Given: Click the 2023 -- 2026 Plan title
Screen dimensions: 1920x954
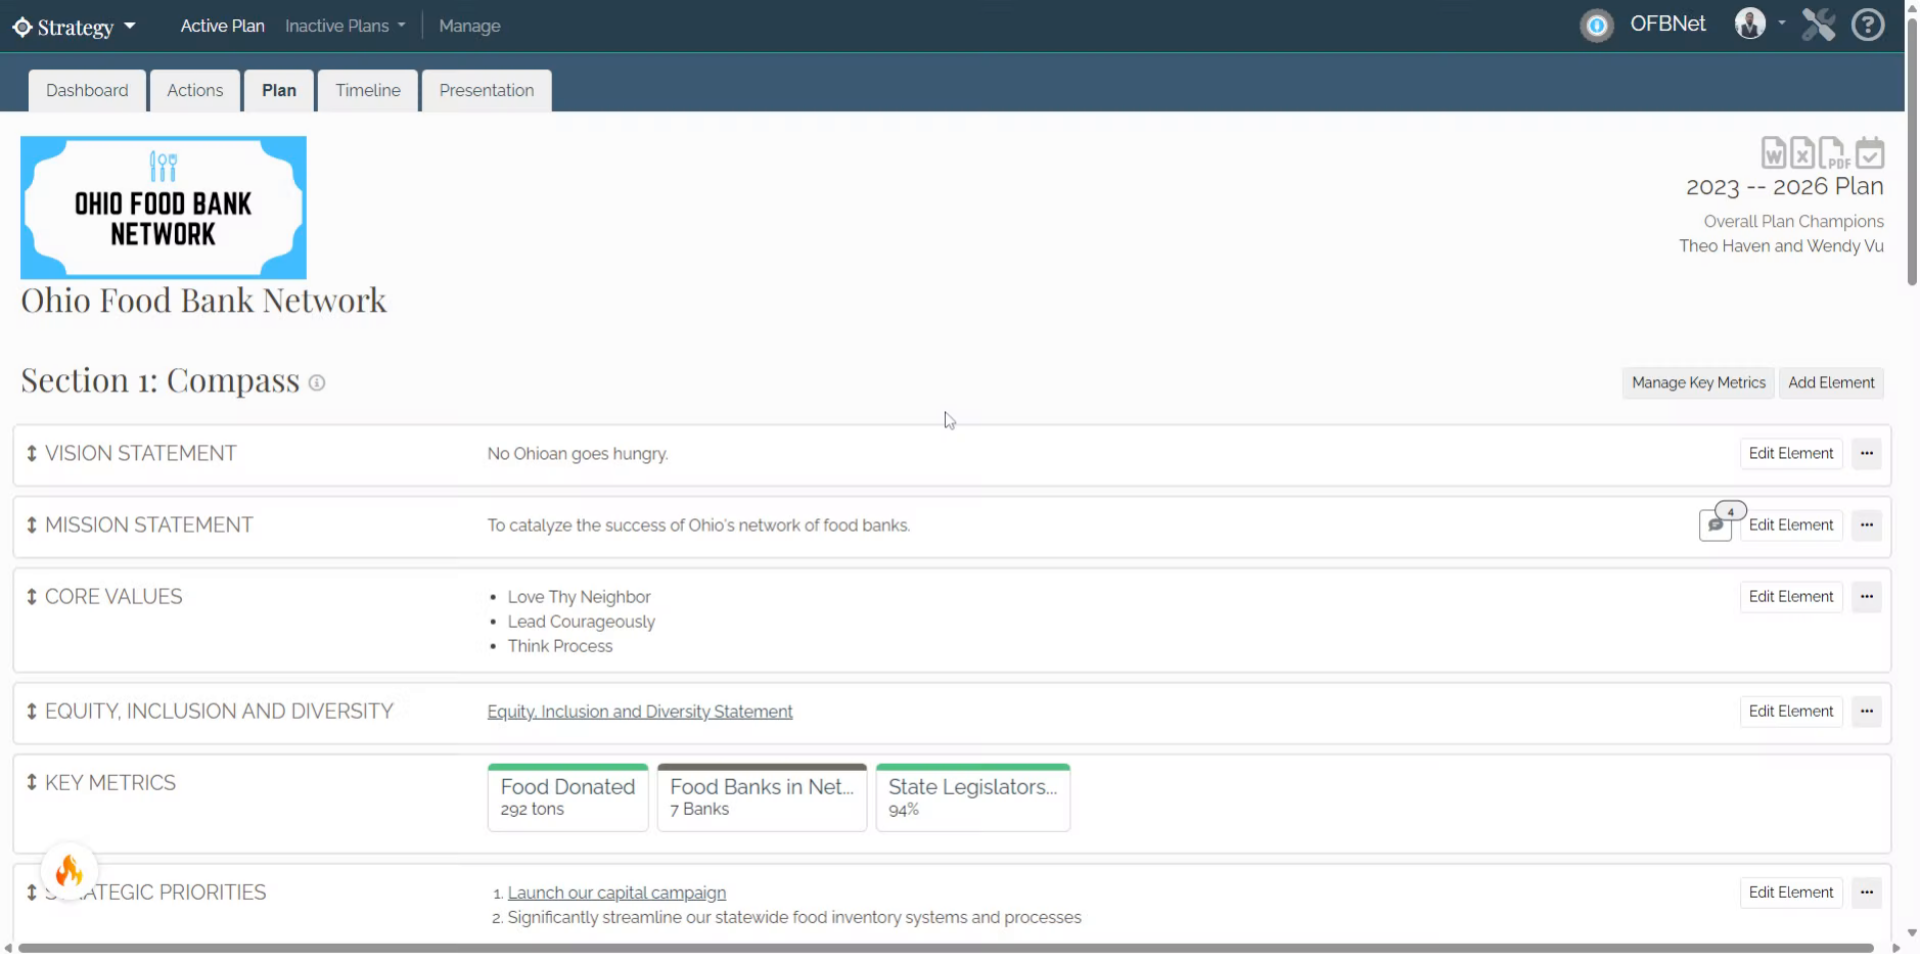Looking at the screenshot, I should click(1784, 187).
